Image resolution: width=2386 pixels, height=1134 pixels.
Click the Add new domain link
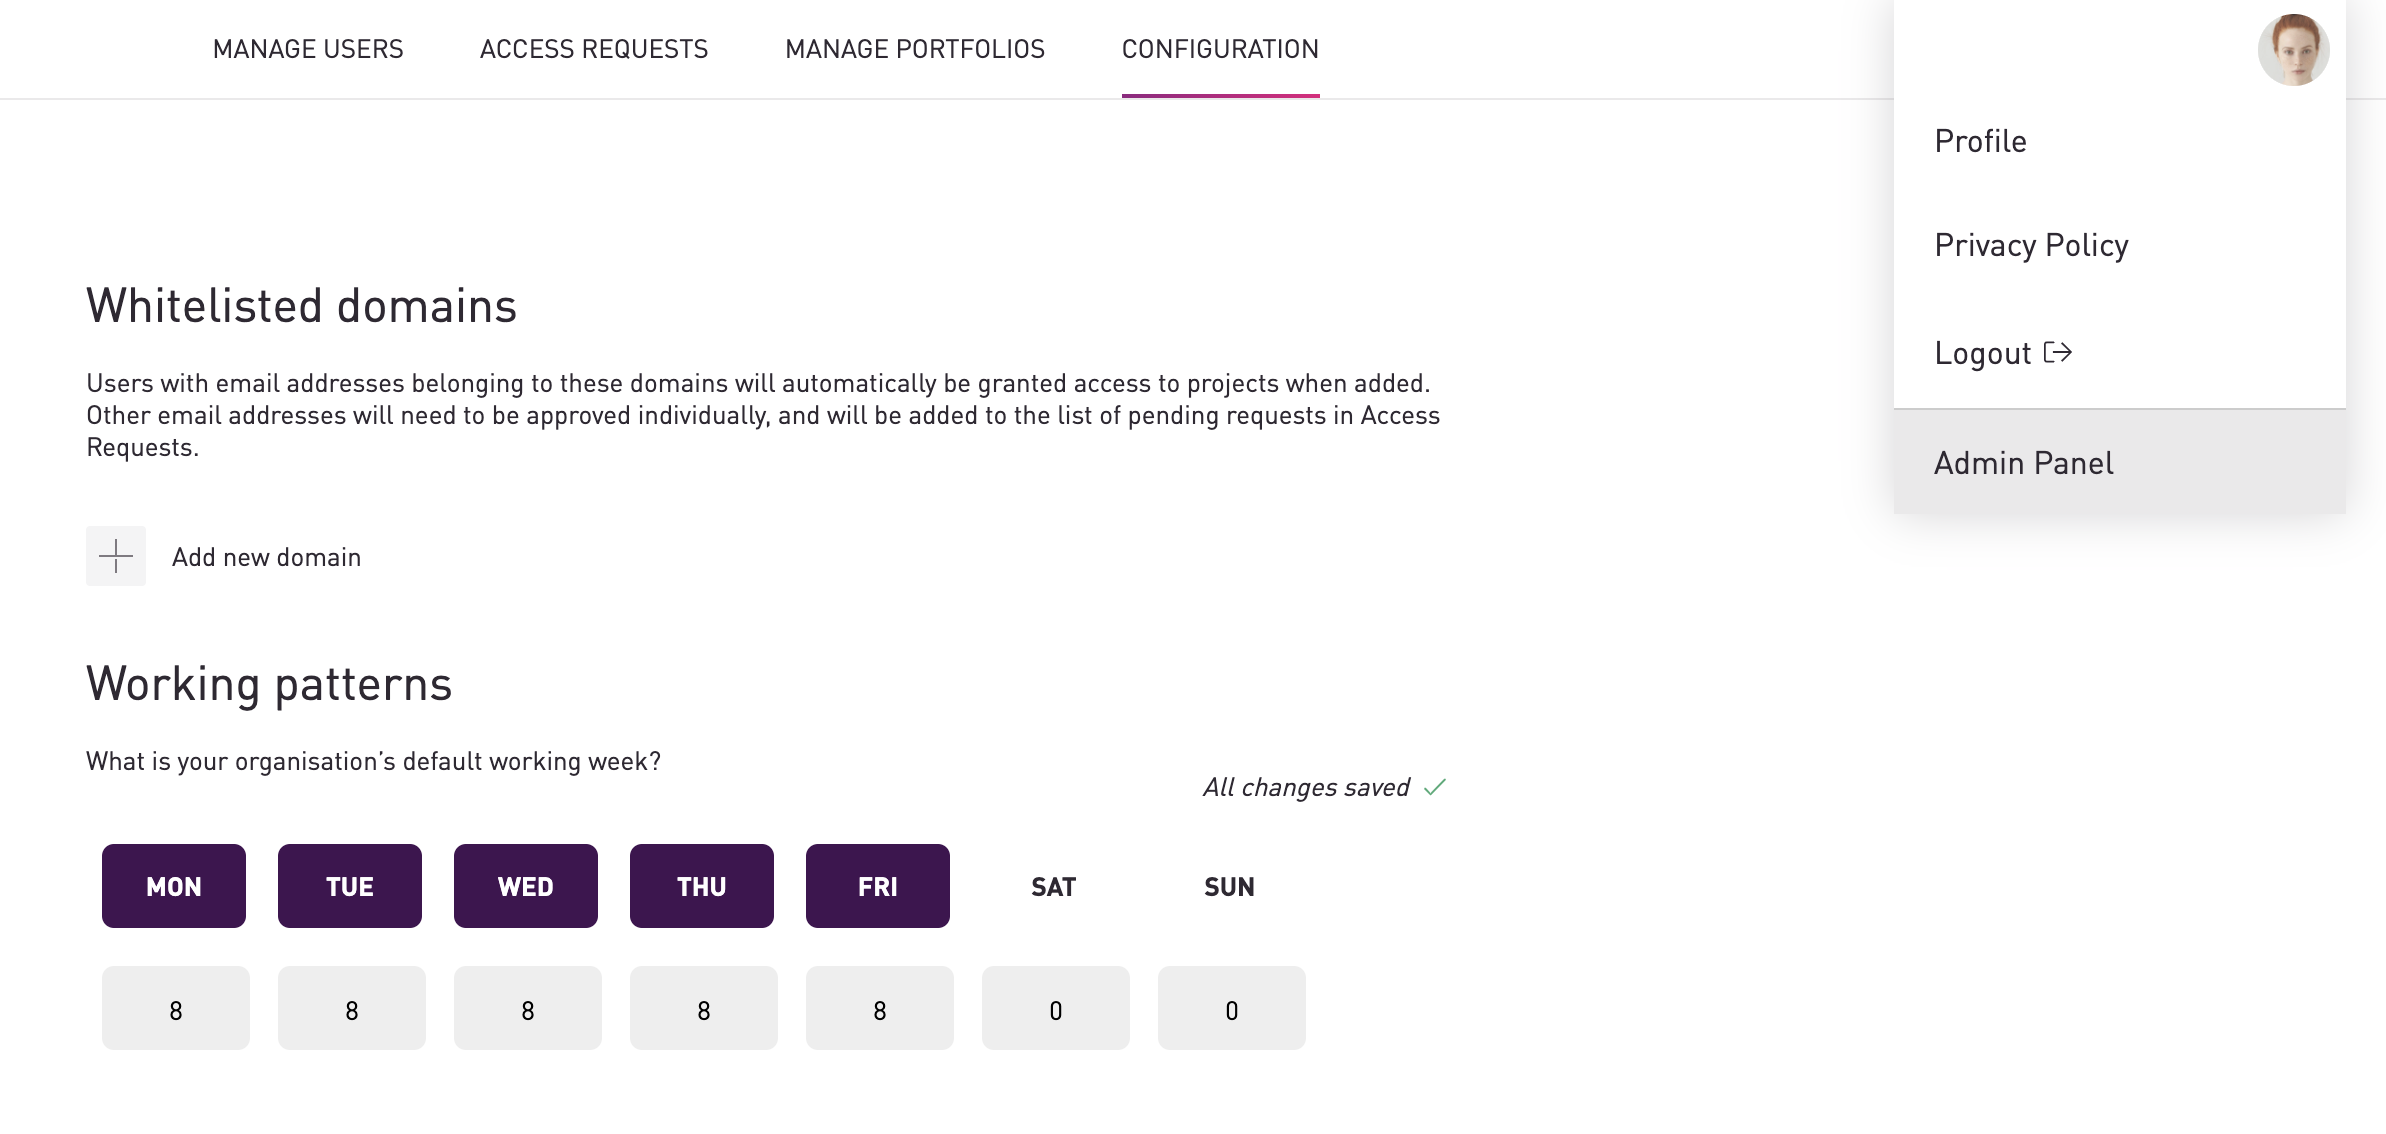pyautogui.click(x=266, y=557)
